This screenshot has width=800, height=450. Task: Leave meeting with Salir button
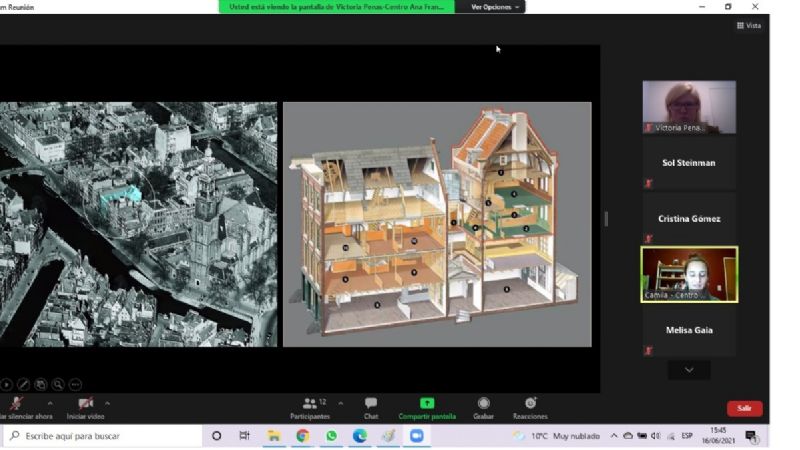pos(744,408)
